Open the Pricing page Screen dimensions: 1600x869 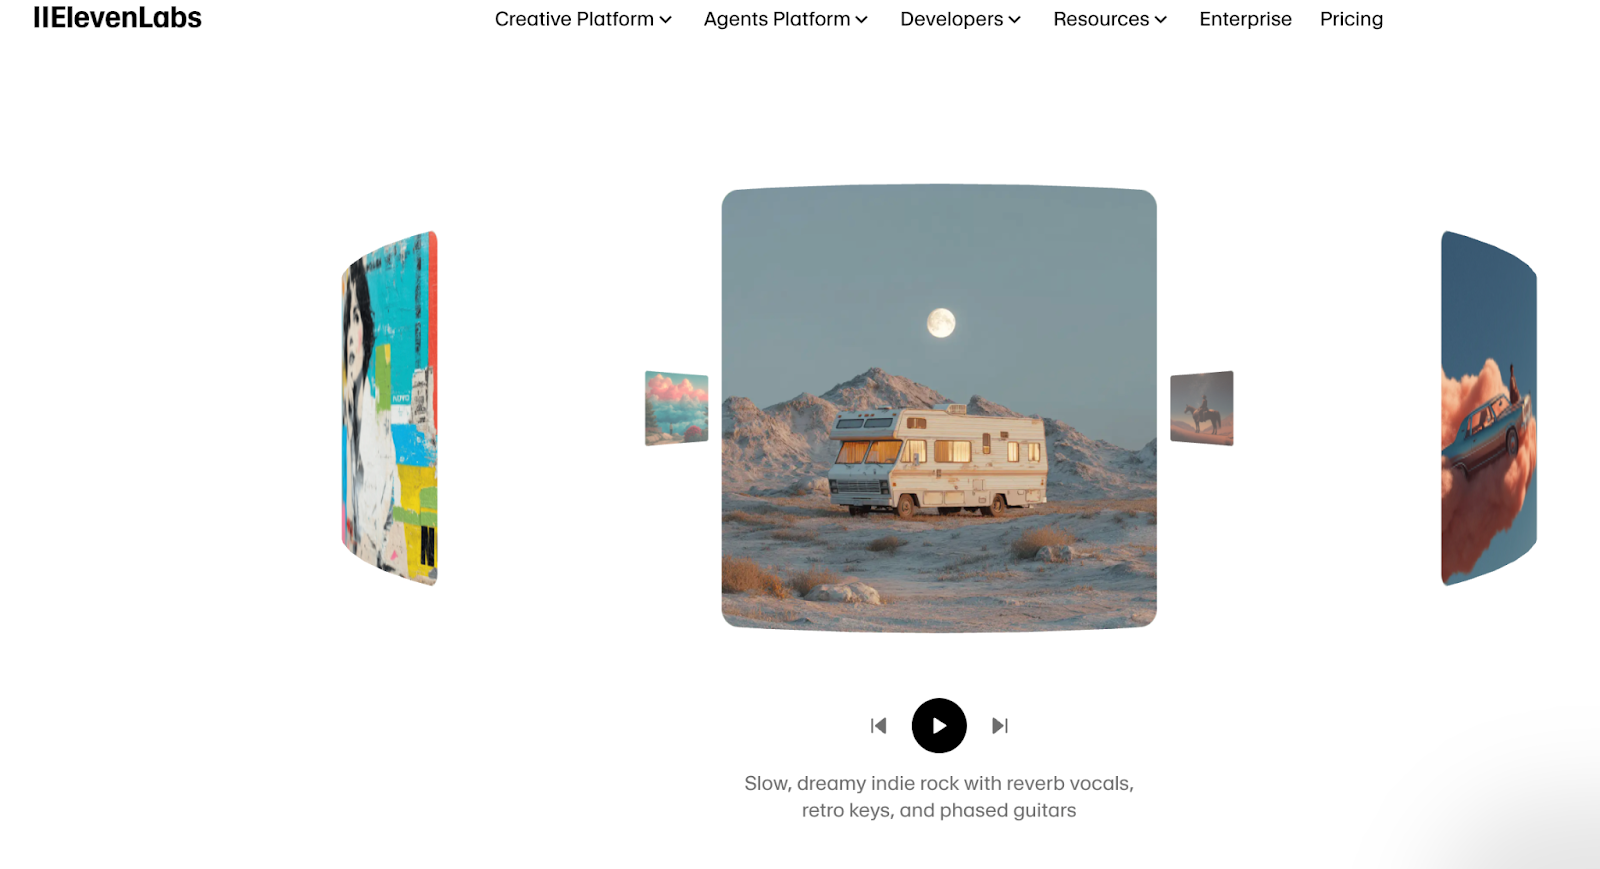(1351, 19)
